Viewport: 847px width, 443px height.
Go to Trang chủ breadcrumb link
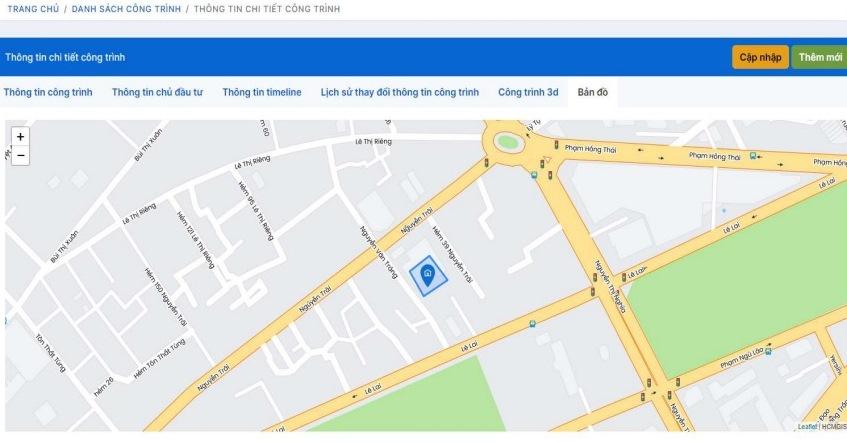33,8
